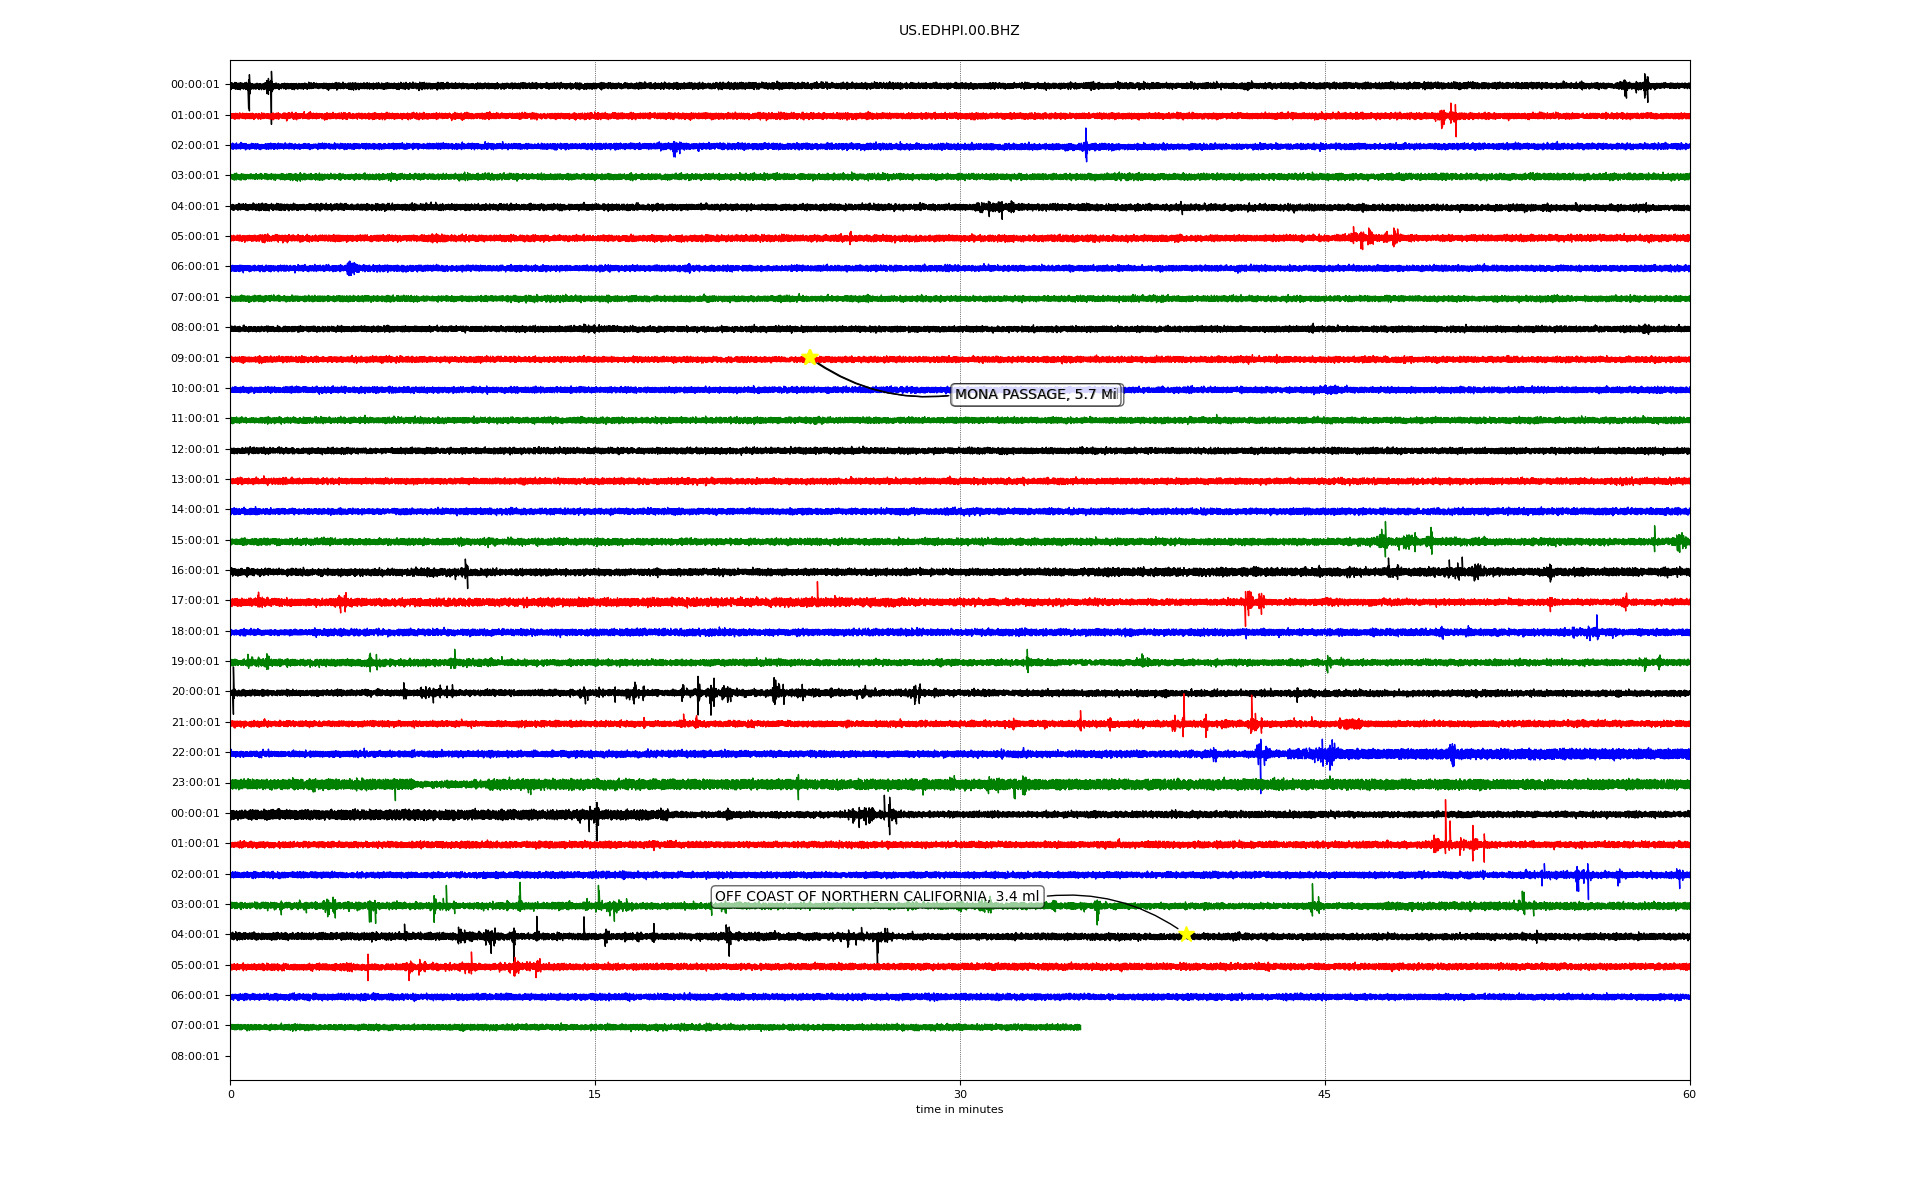Click the x-axis tick label 0
This screenshot has width=1920, height=1200.
(231, 1095)
